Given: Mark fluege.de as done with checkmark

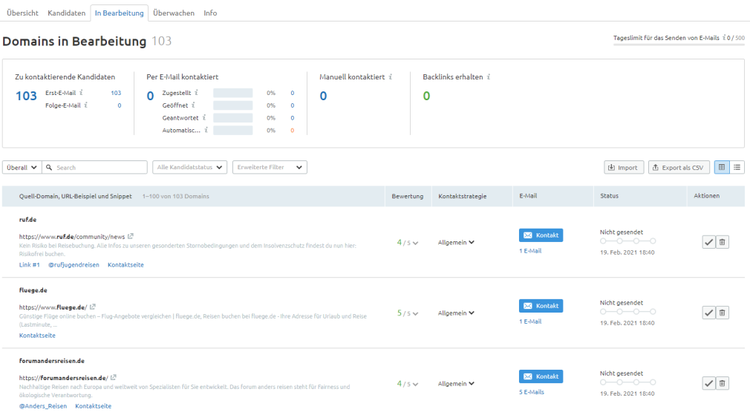Looking at the screenshot, I should coord(708,313).
